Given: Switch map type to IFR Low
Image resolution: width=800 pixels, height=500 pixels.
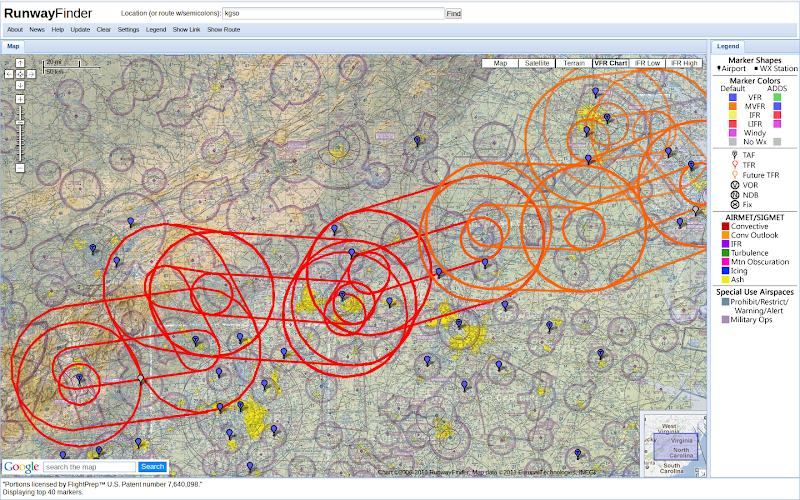Looking at the screenshot, I should [647, 63].
